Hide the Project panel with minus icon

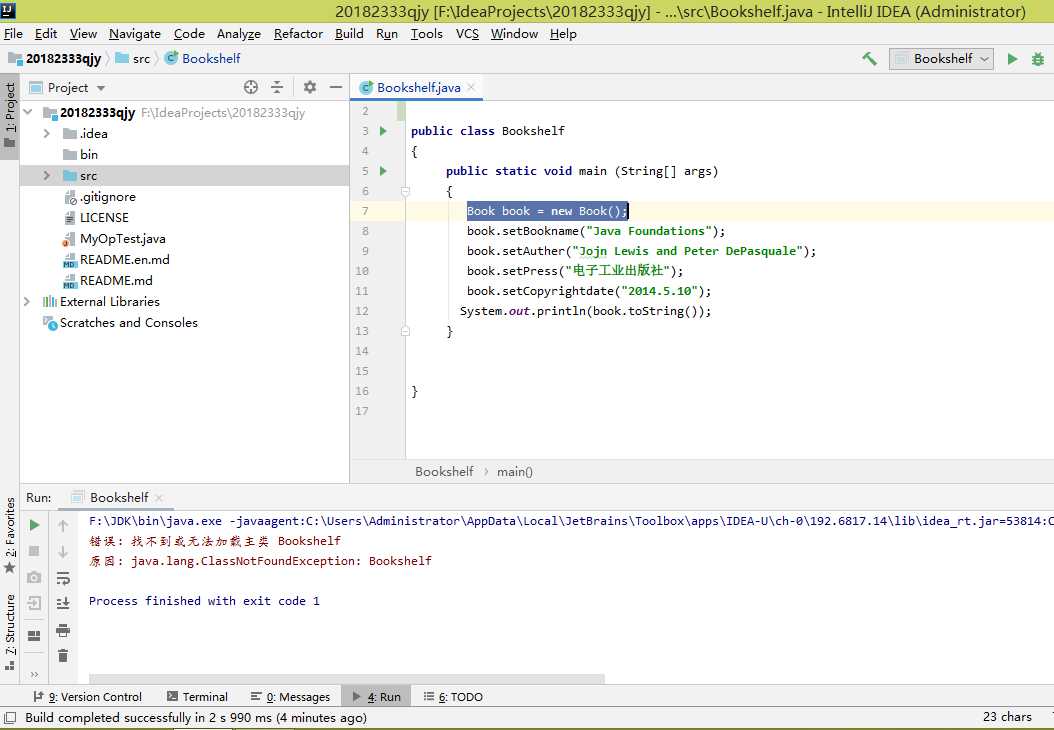point(336,87)
